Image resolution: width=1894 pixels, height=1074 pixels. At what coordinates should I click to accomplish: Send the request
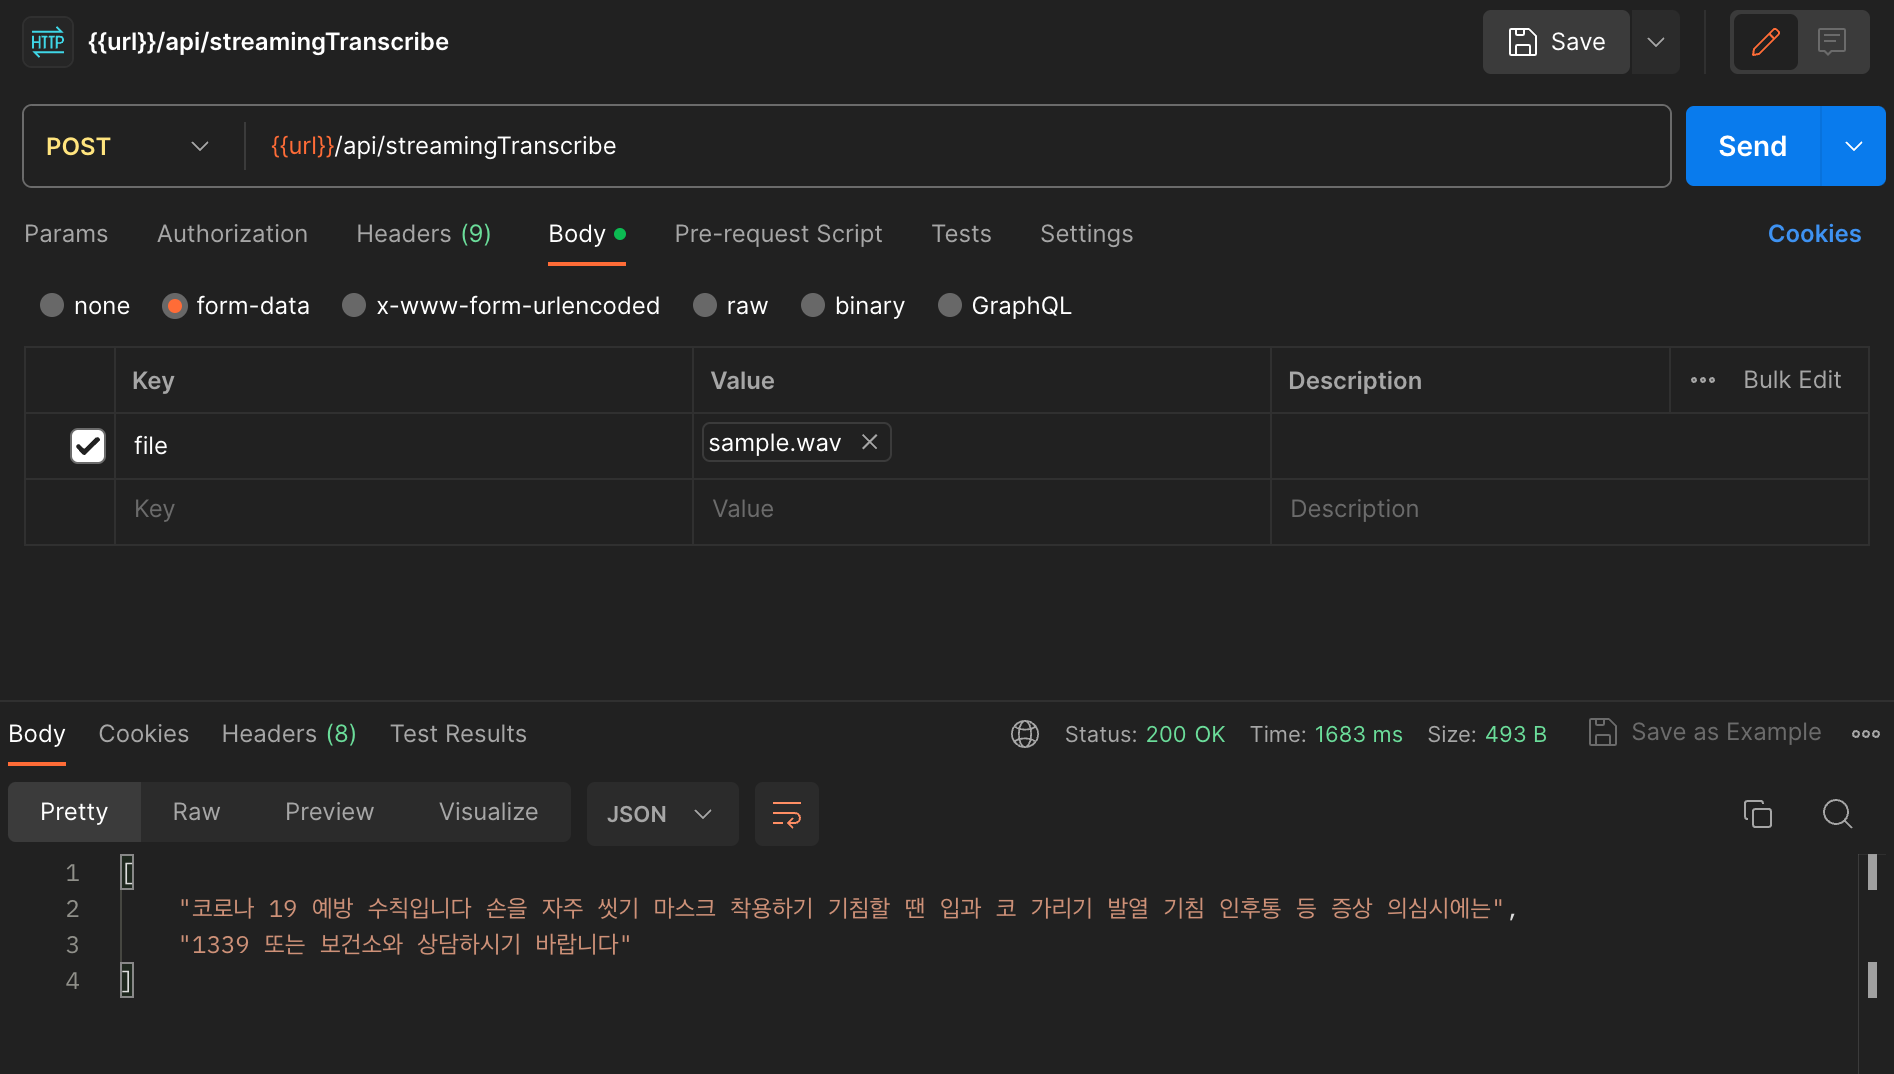tap(1753, 146)
